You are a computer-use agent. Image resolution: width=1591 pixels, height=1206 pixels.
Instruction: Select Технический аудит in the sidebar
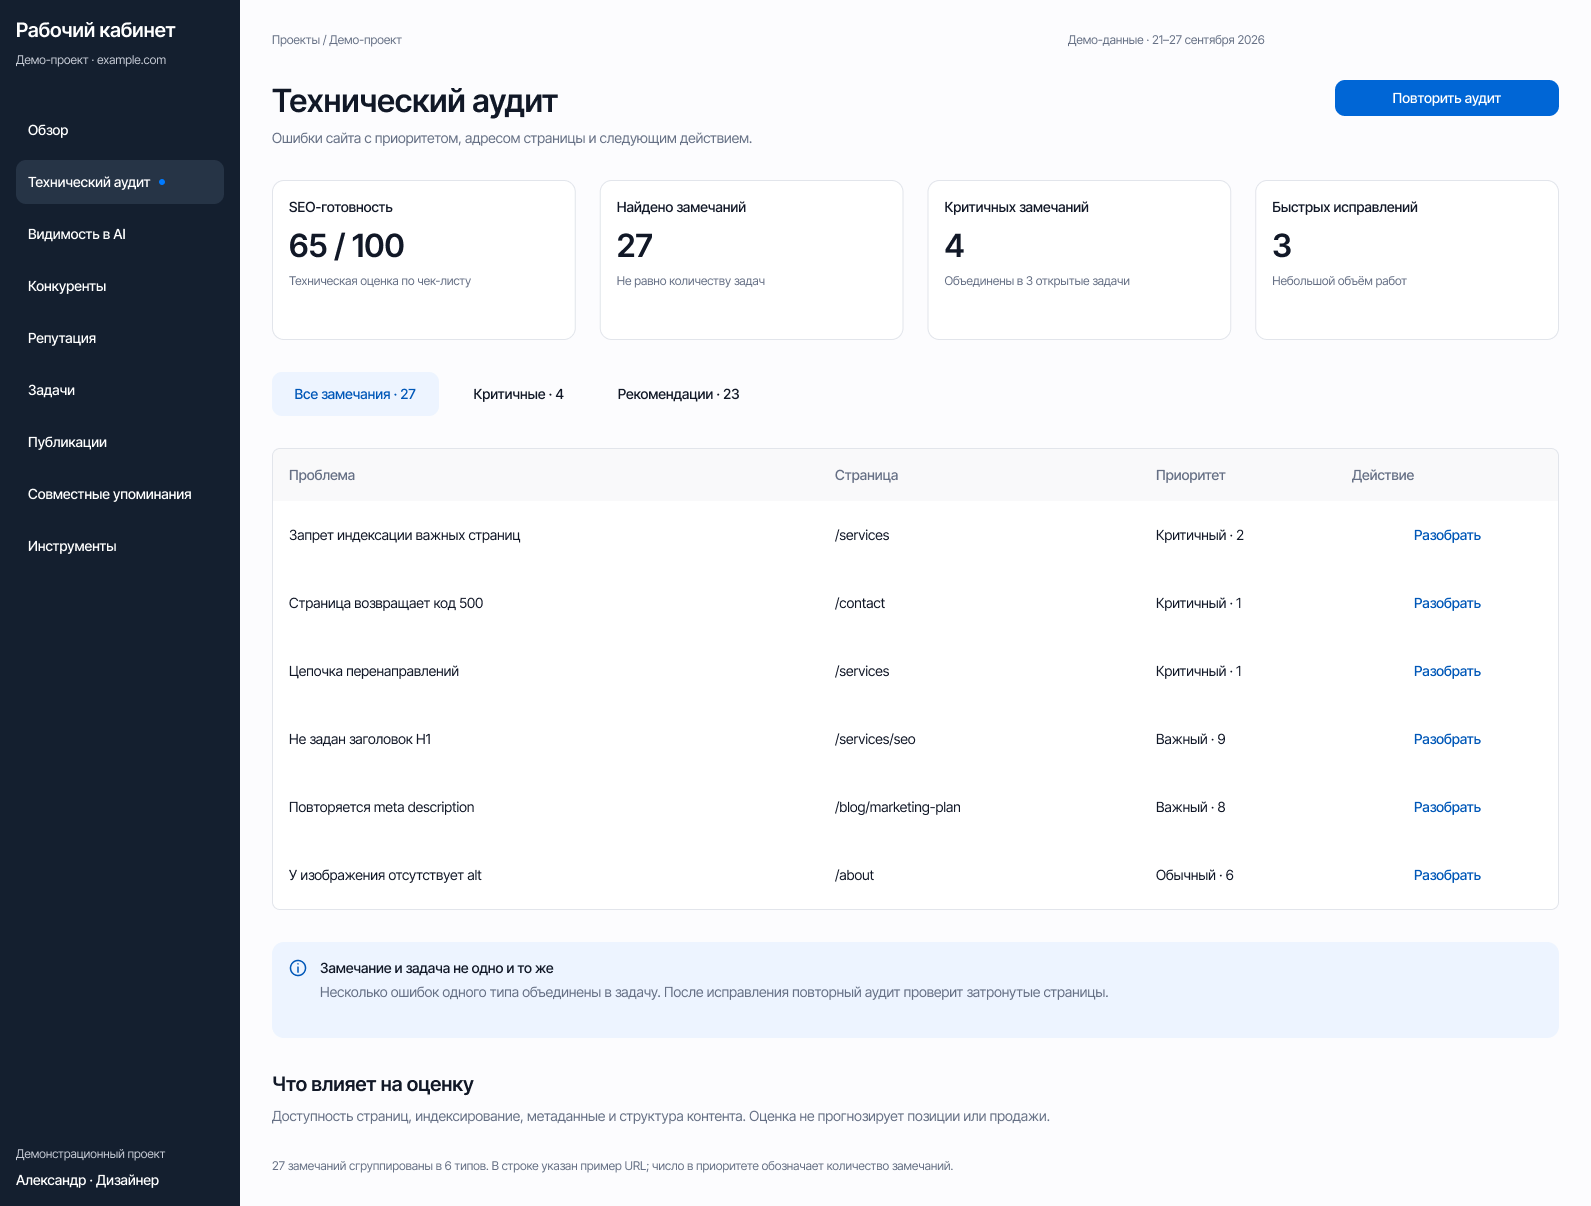[120, 182]
